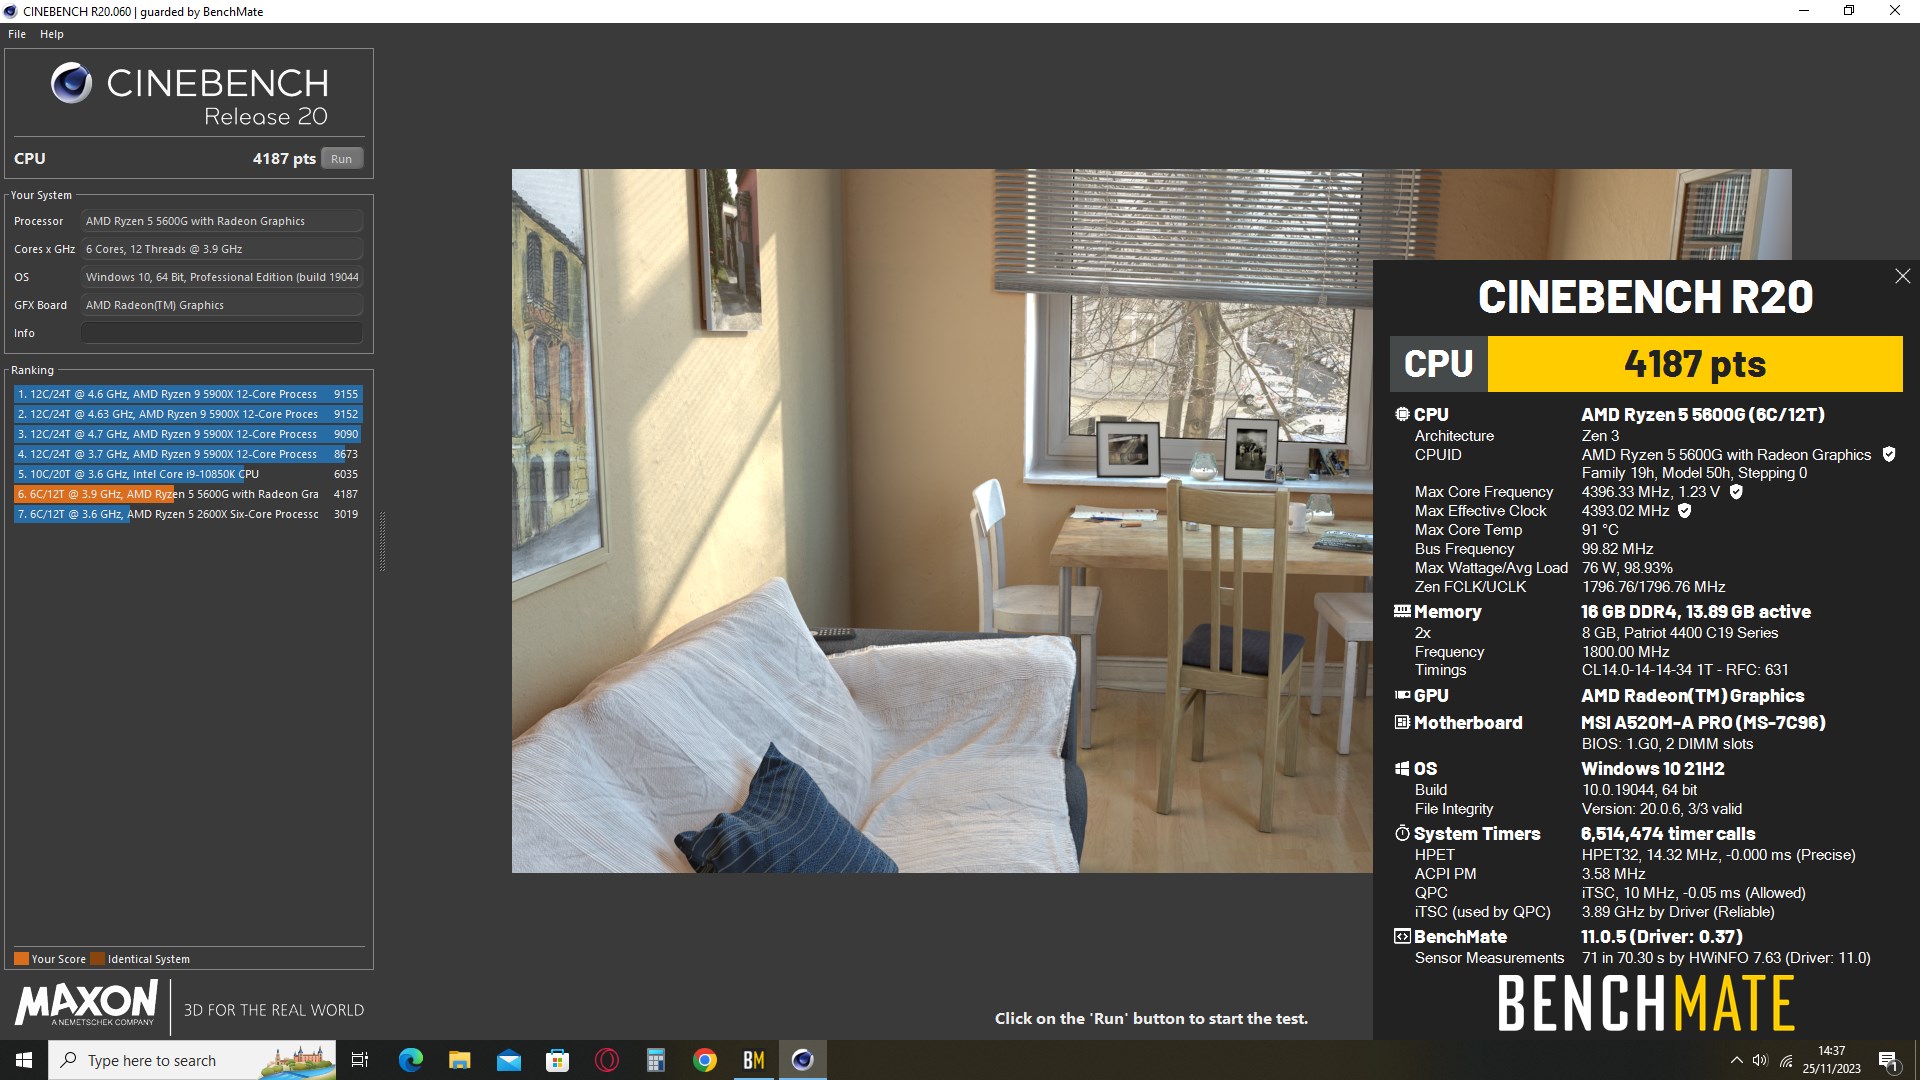Open Microsoft Edge from the taskbar
1920x1080 pixels.
tap(410, 1060)
